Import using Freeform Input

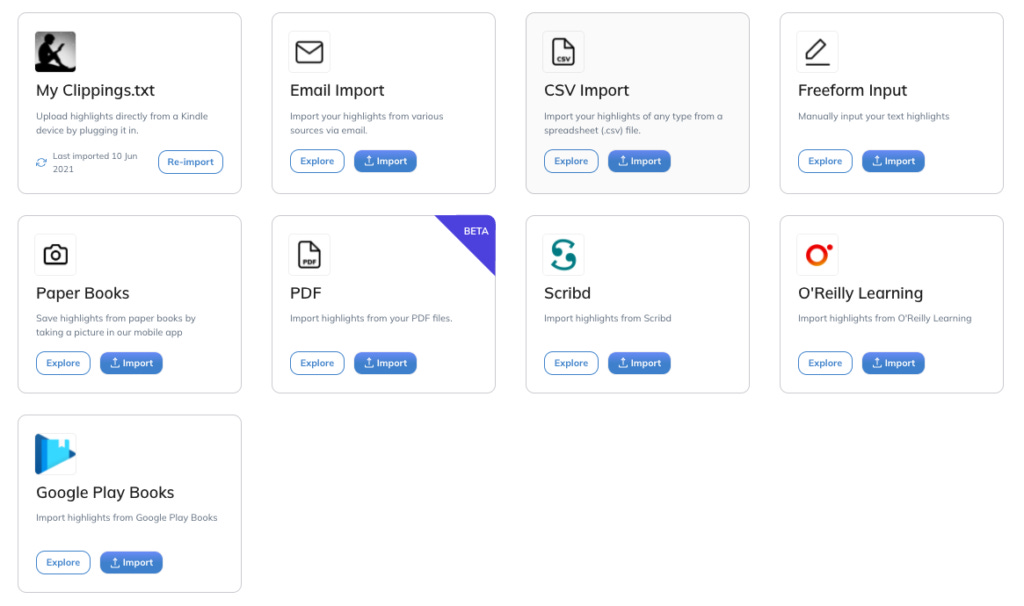(893, 161)
